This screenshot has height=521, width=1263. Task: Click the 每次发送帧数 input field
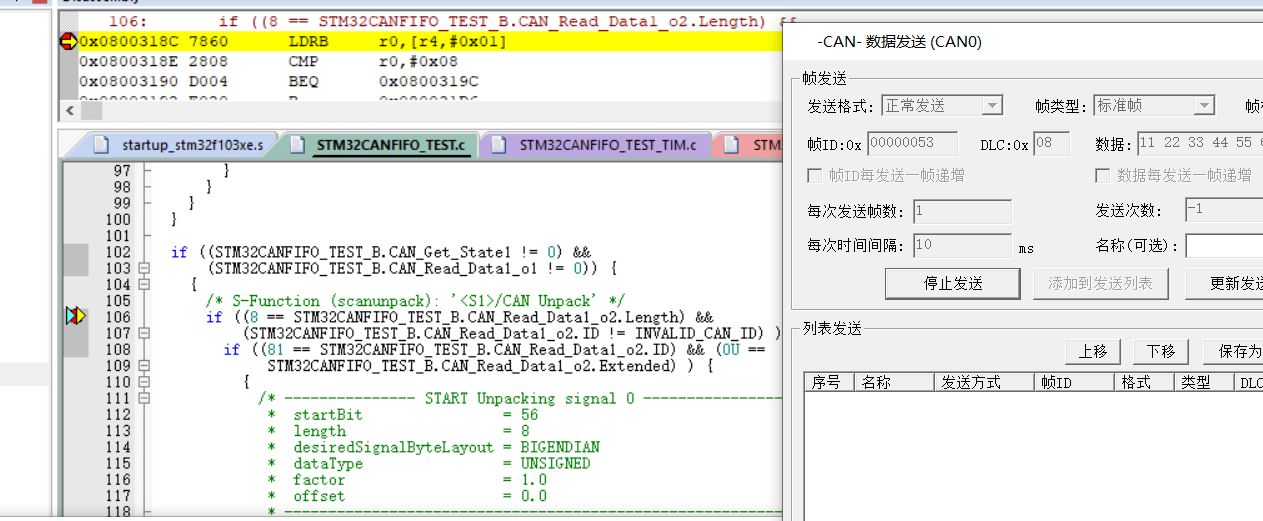[x=962, y=211]
